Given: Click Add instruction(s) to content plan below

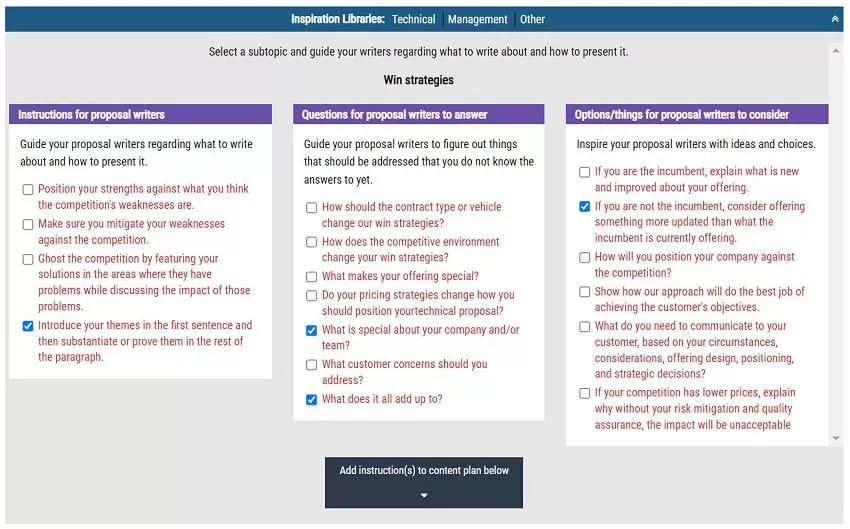Looking at the screenshot, I should tap(424, 471).
